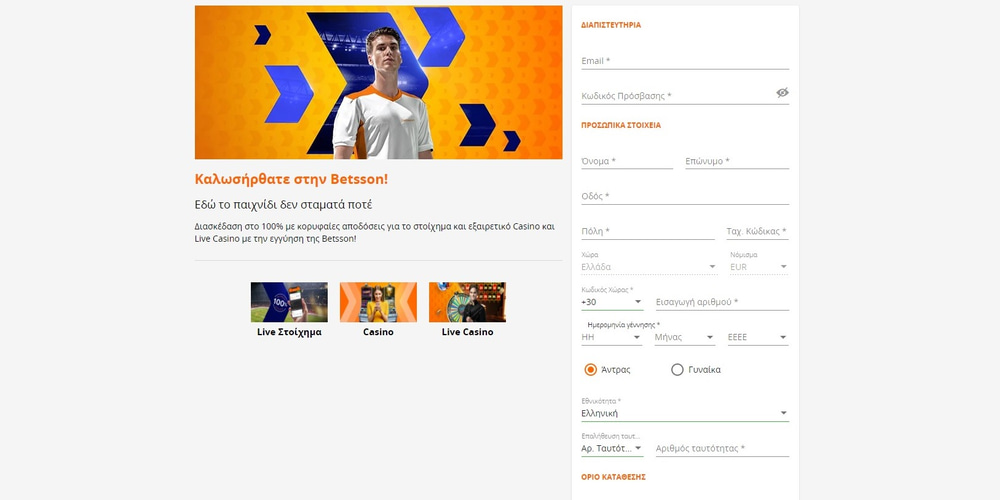Click the Επώνυμο surname field
The width and height of the screenshot is (1000, 500).
737,161
